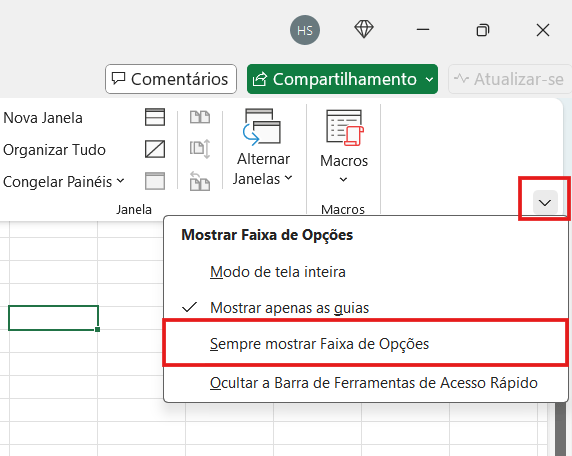Open the HS account profile avatar
572x456 pixels.
pyautogui.click(x=305, y=30)
